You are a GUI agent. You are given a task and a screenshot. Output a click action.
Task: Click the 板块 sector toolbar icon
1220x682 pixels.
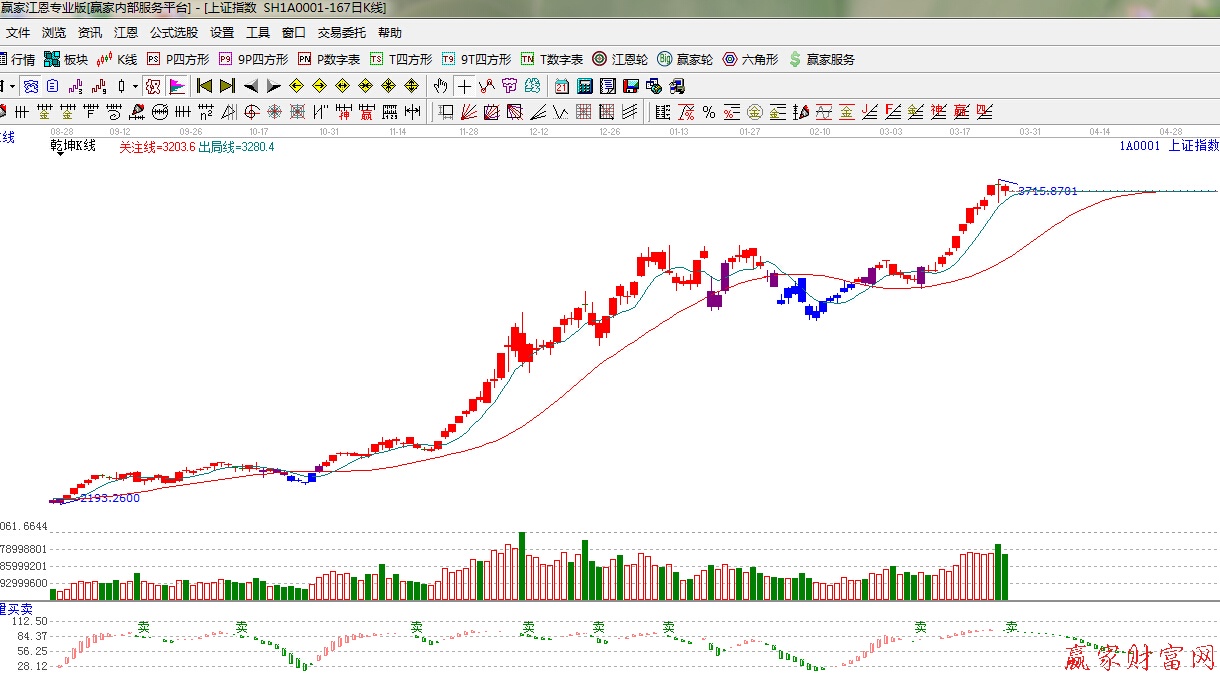click(66, 59)
